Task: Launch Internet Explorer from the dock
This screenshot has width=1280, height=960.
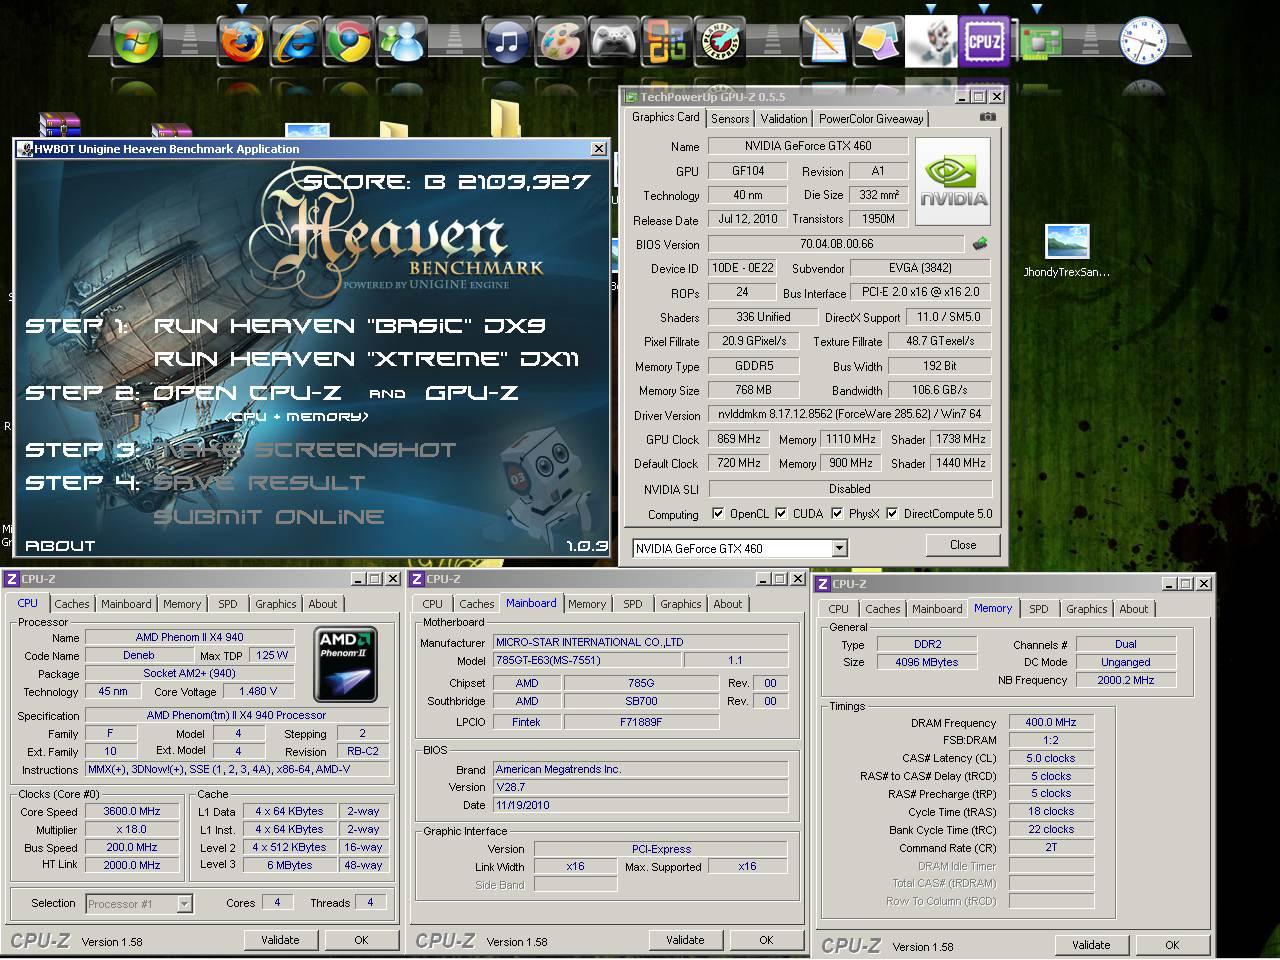Action: pyautogui.click(x=295, y=42)
